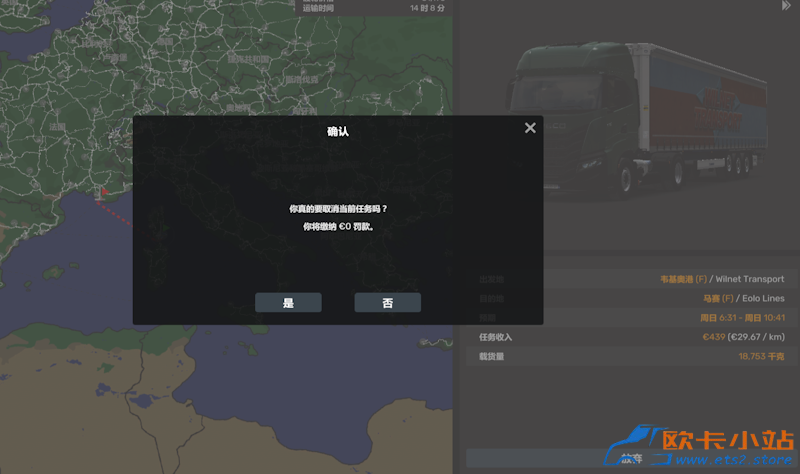Viewport: 800px width, 474px height.
Task: Click the 确认 dialog title
Action: (x=338, y=132)
